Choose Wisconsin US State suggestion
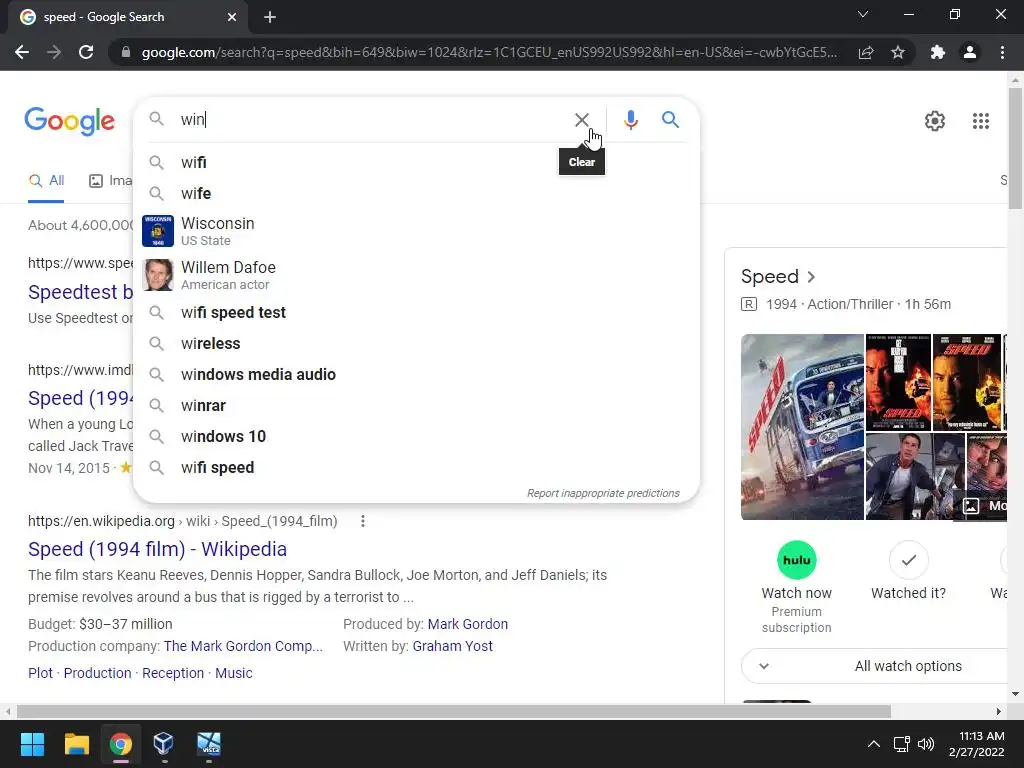This screenshot has height=768, width=1024. click(x=416, y=231)
